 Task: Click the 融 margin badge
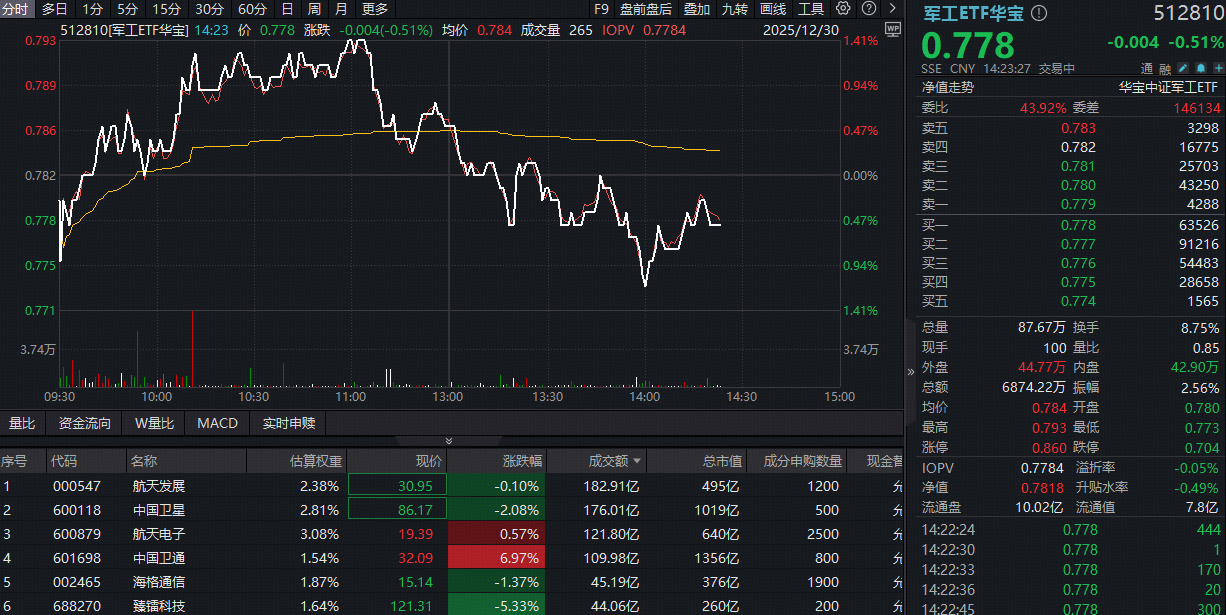(x=1165, y=69)
